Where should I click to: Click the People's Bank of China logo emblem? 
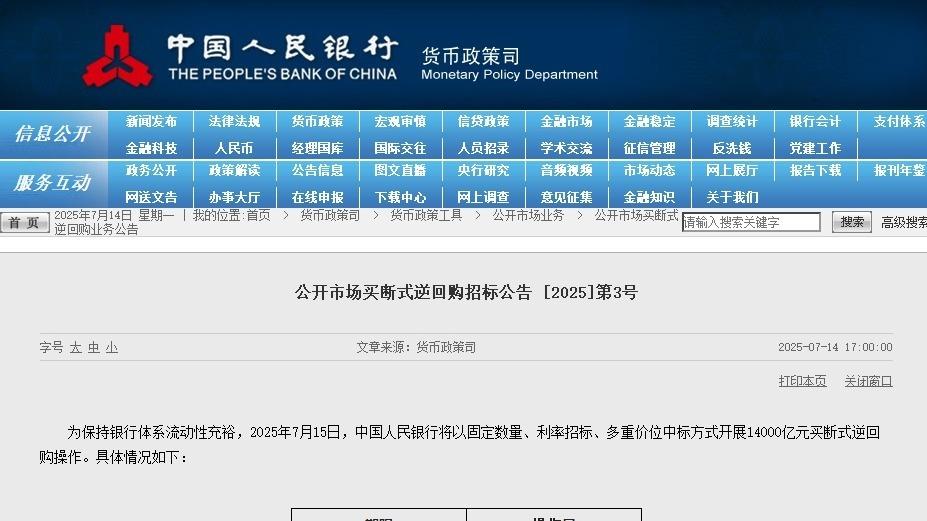click(x=117, y=56)
